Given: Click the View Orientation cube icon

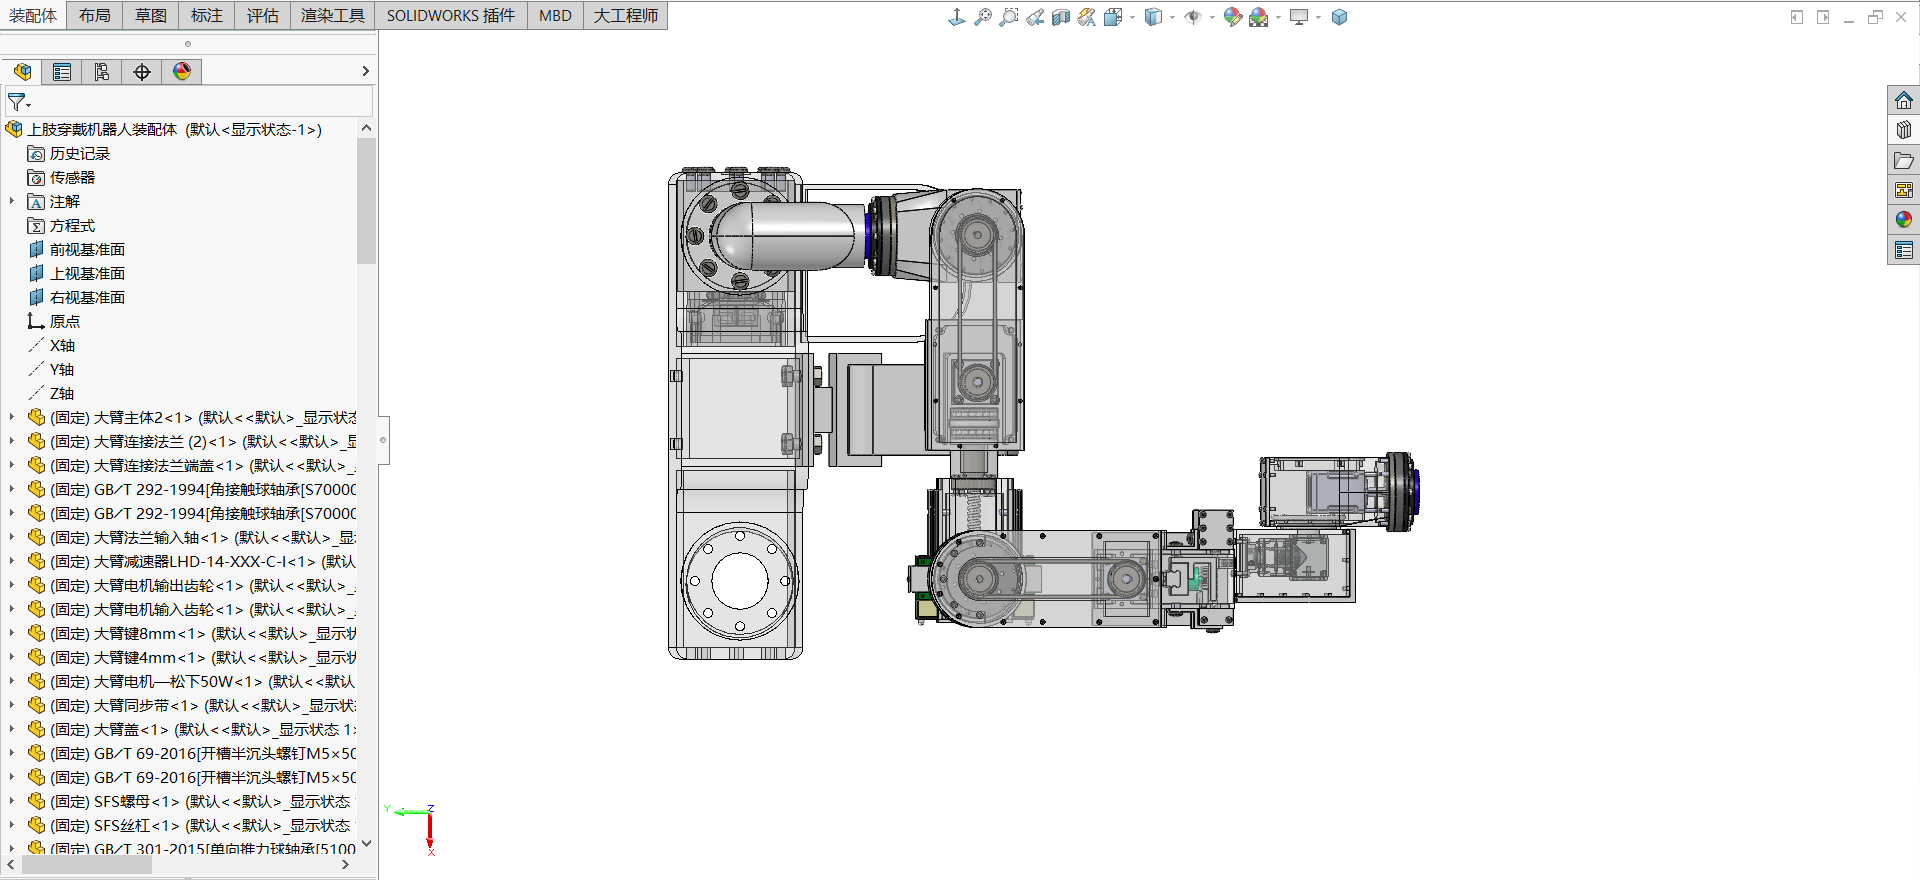Looking at the screenshot, I should pos(1113,17).
